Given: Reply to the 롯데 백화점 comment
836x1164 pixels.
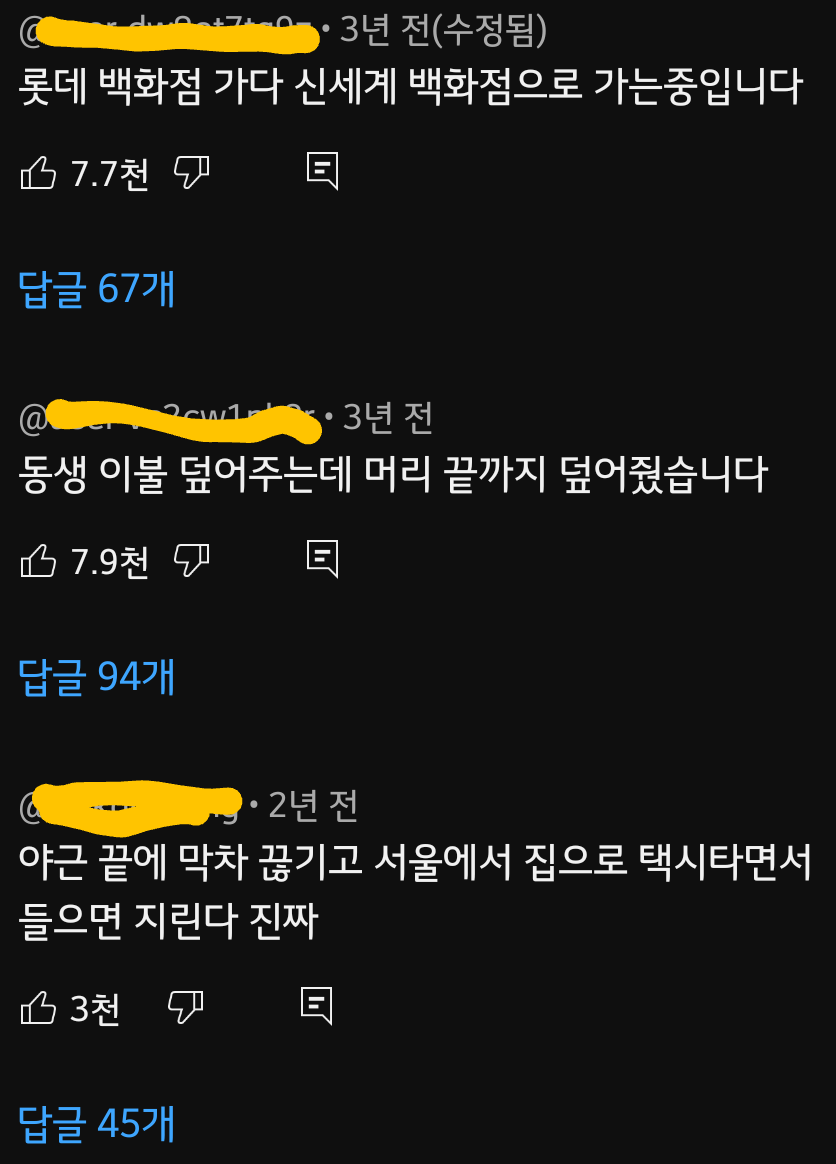Looking at the screenshot, I should click(322, 171).
